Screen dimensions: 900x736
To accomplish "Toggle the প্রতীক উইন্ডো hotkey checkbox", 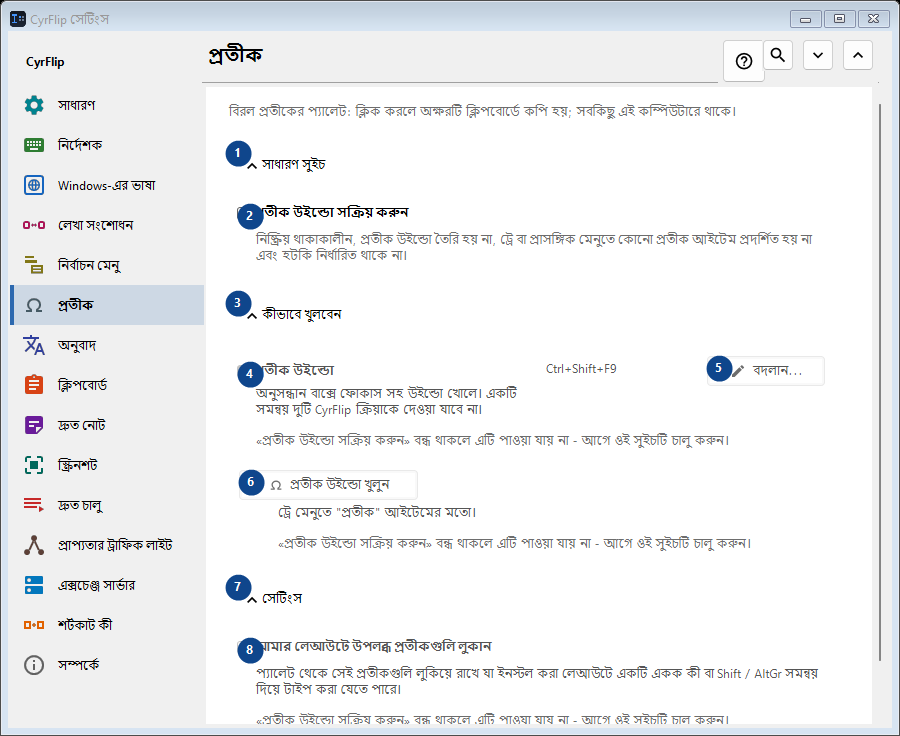I will pos(243,370).
